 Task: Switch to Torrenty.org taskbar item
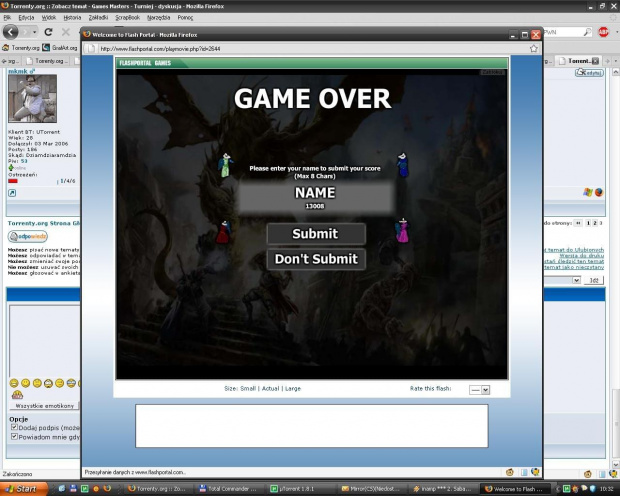coord(158,489)
